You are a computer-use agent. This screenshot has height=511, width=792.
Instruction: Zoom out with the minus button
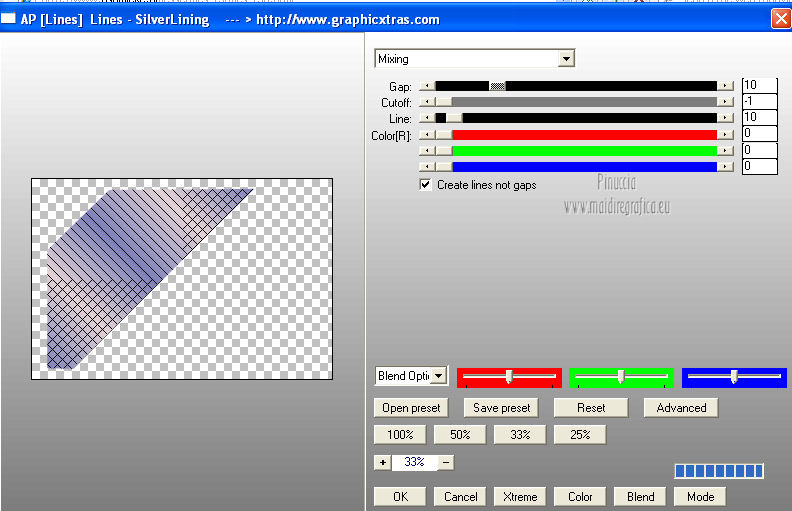(x=446, y=462)
